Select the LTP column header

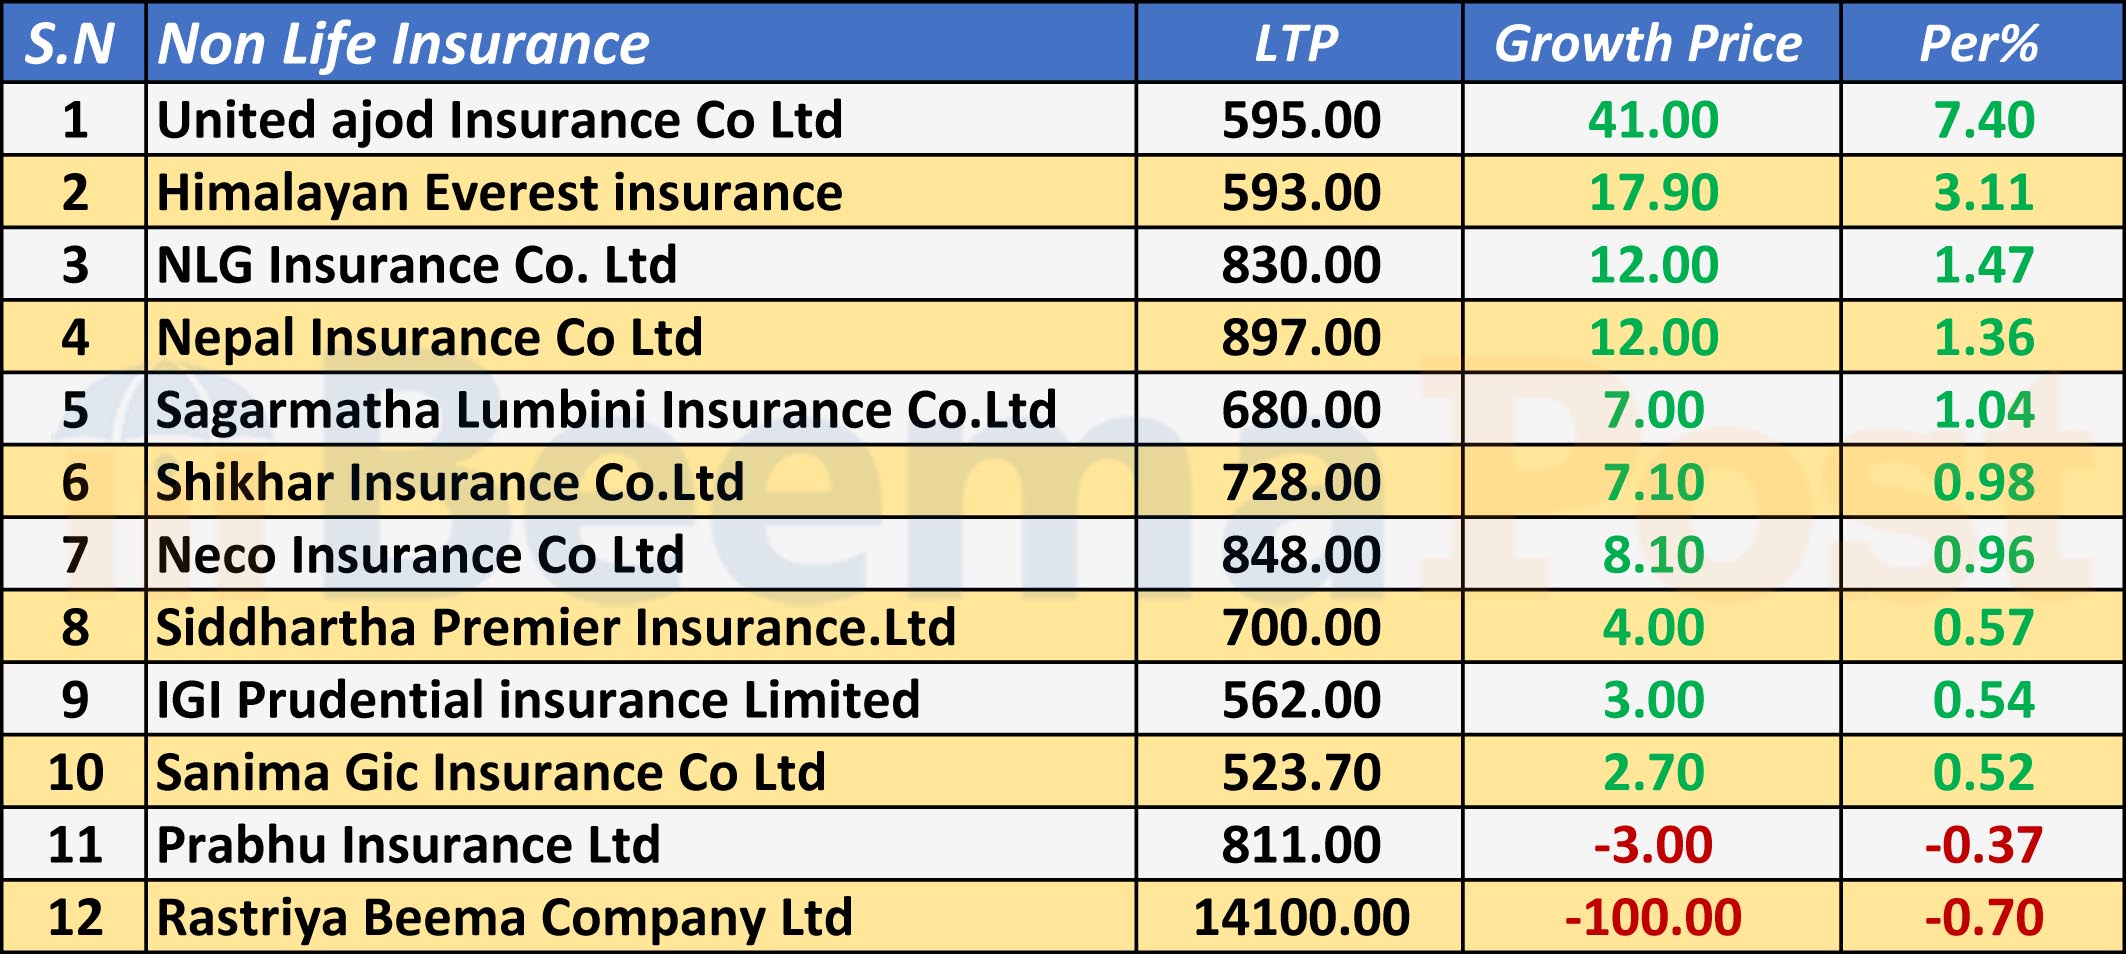click(1297, 44)
